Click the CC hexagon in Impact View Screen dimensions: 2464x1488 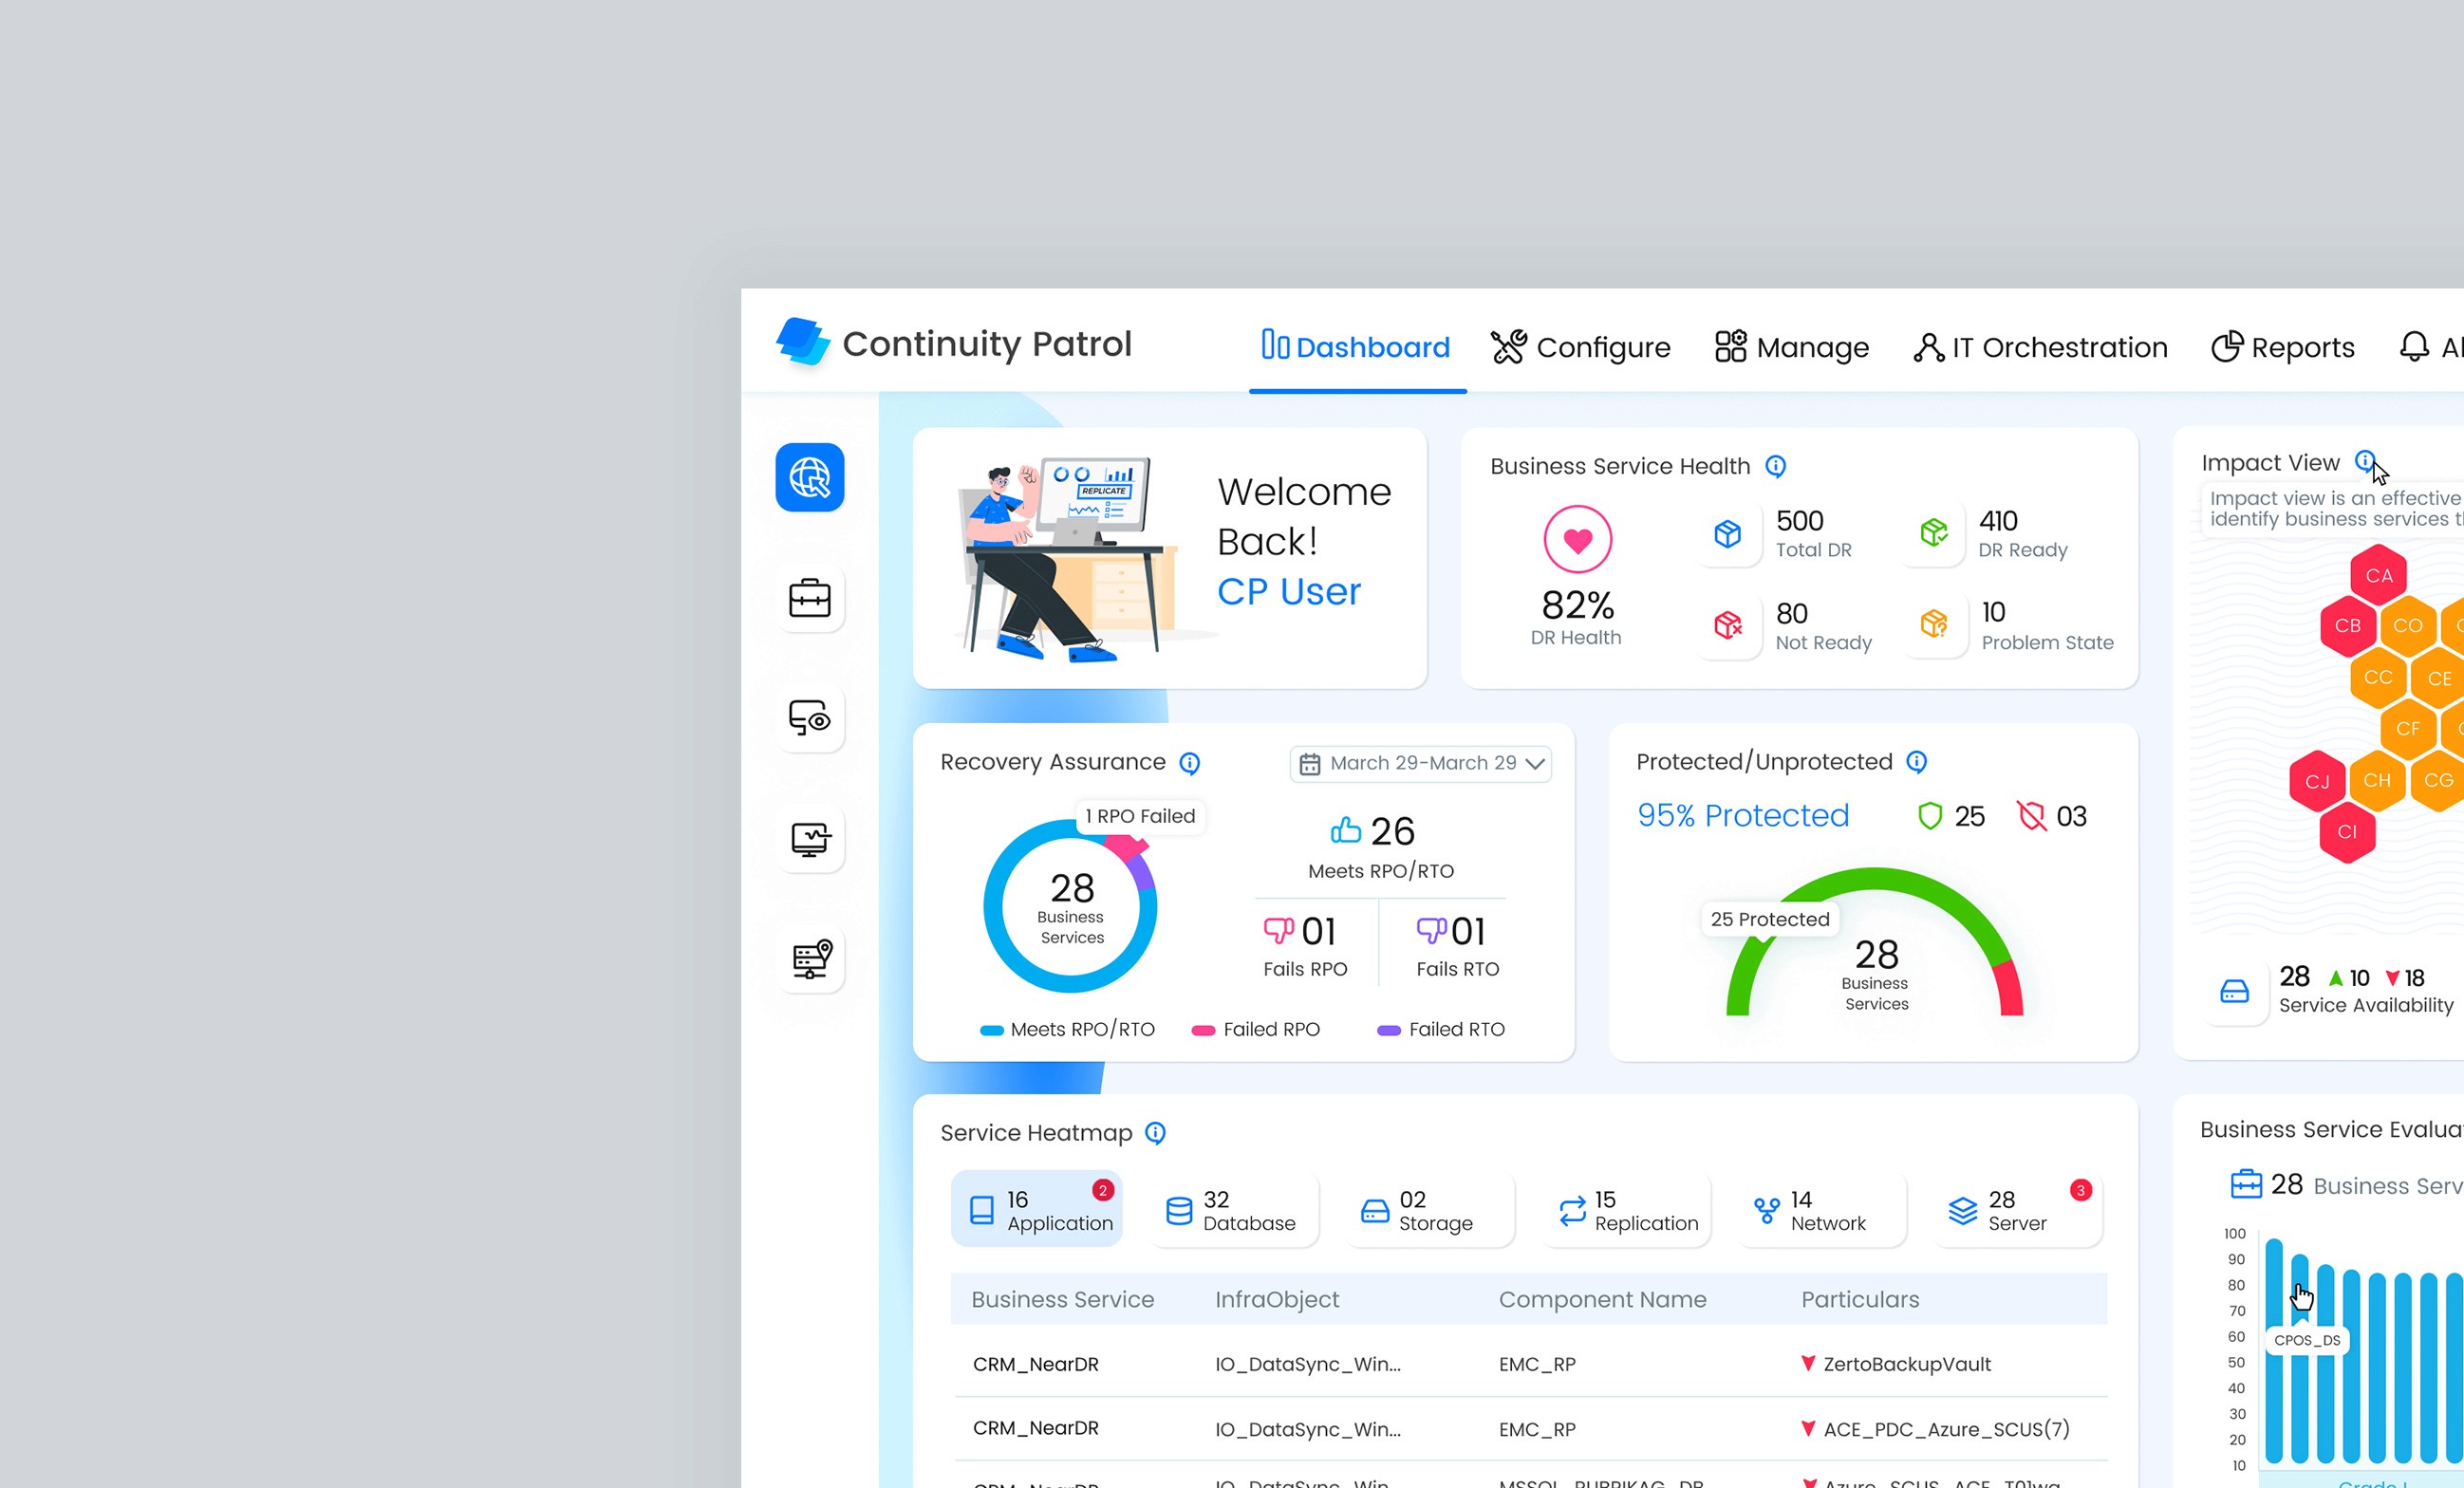click(x=2378, y=677)
